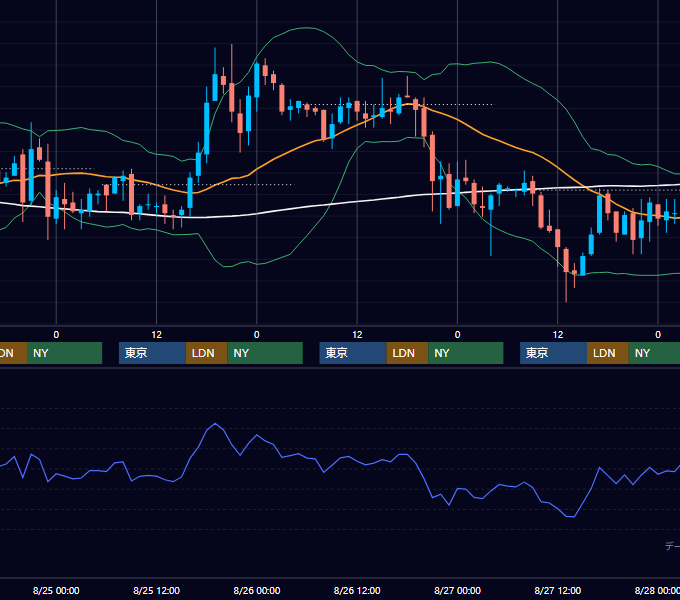Click the 8/27 12:00 date label

click(557, 590)
